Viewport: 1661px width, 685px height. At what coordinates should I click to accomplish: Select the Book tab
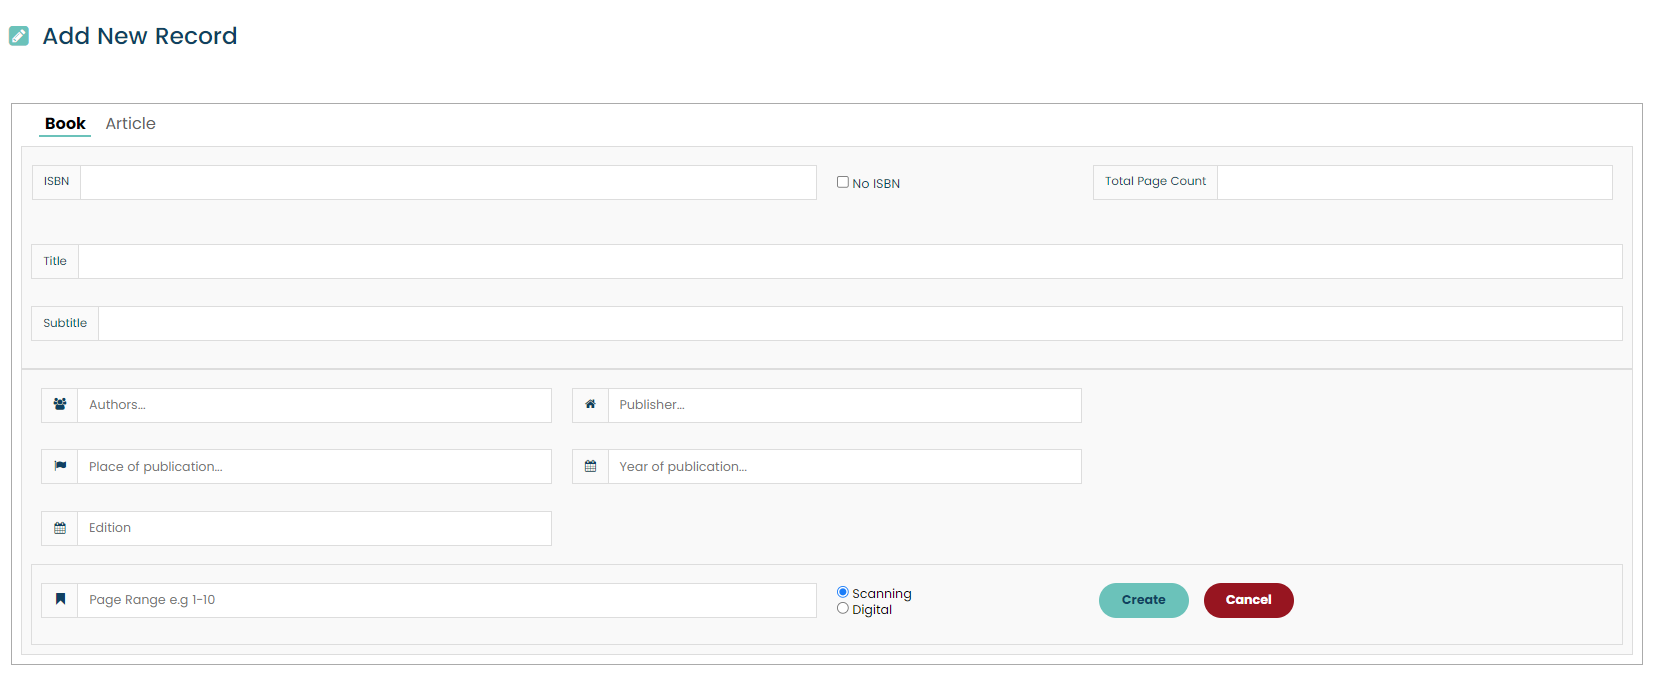click(65, 124)
